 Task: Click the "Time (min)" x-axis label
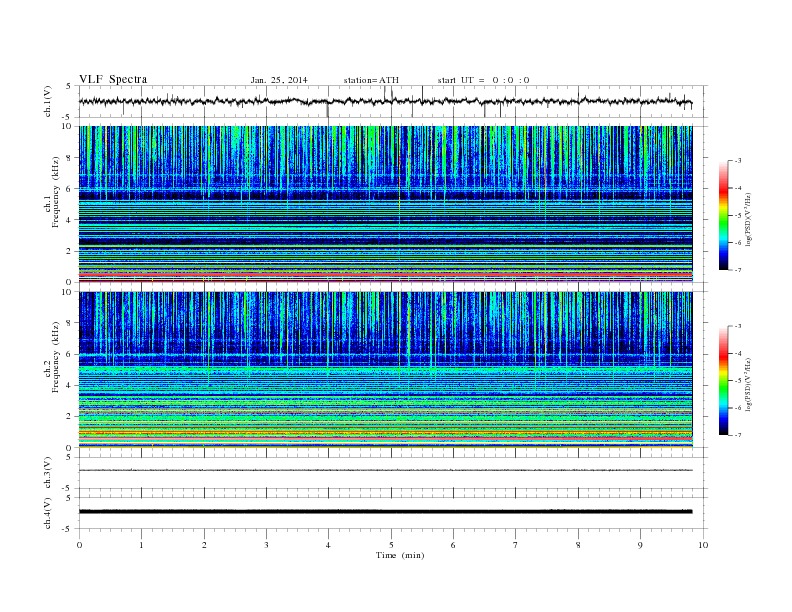pyautogui.click(x=400, y=555)
